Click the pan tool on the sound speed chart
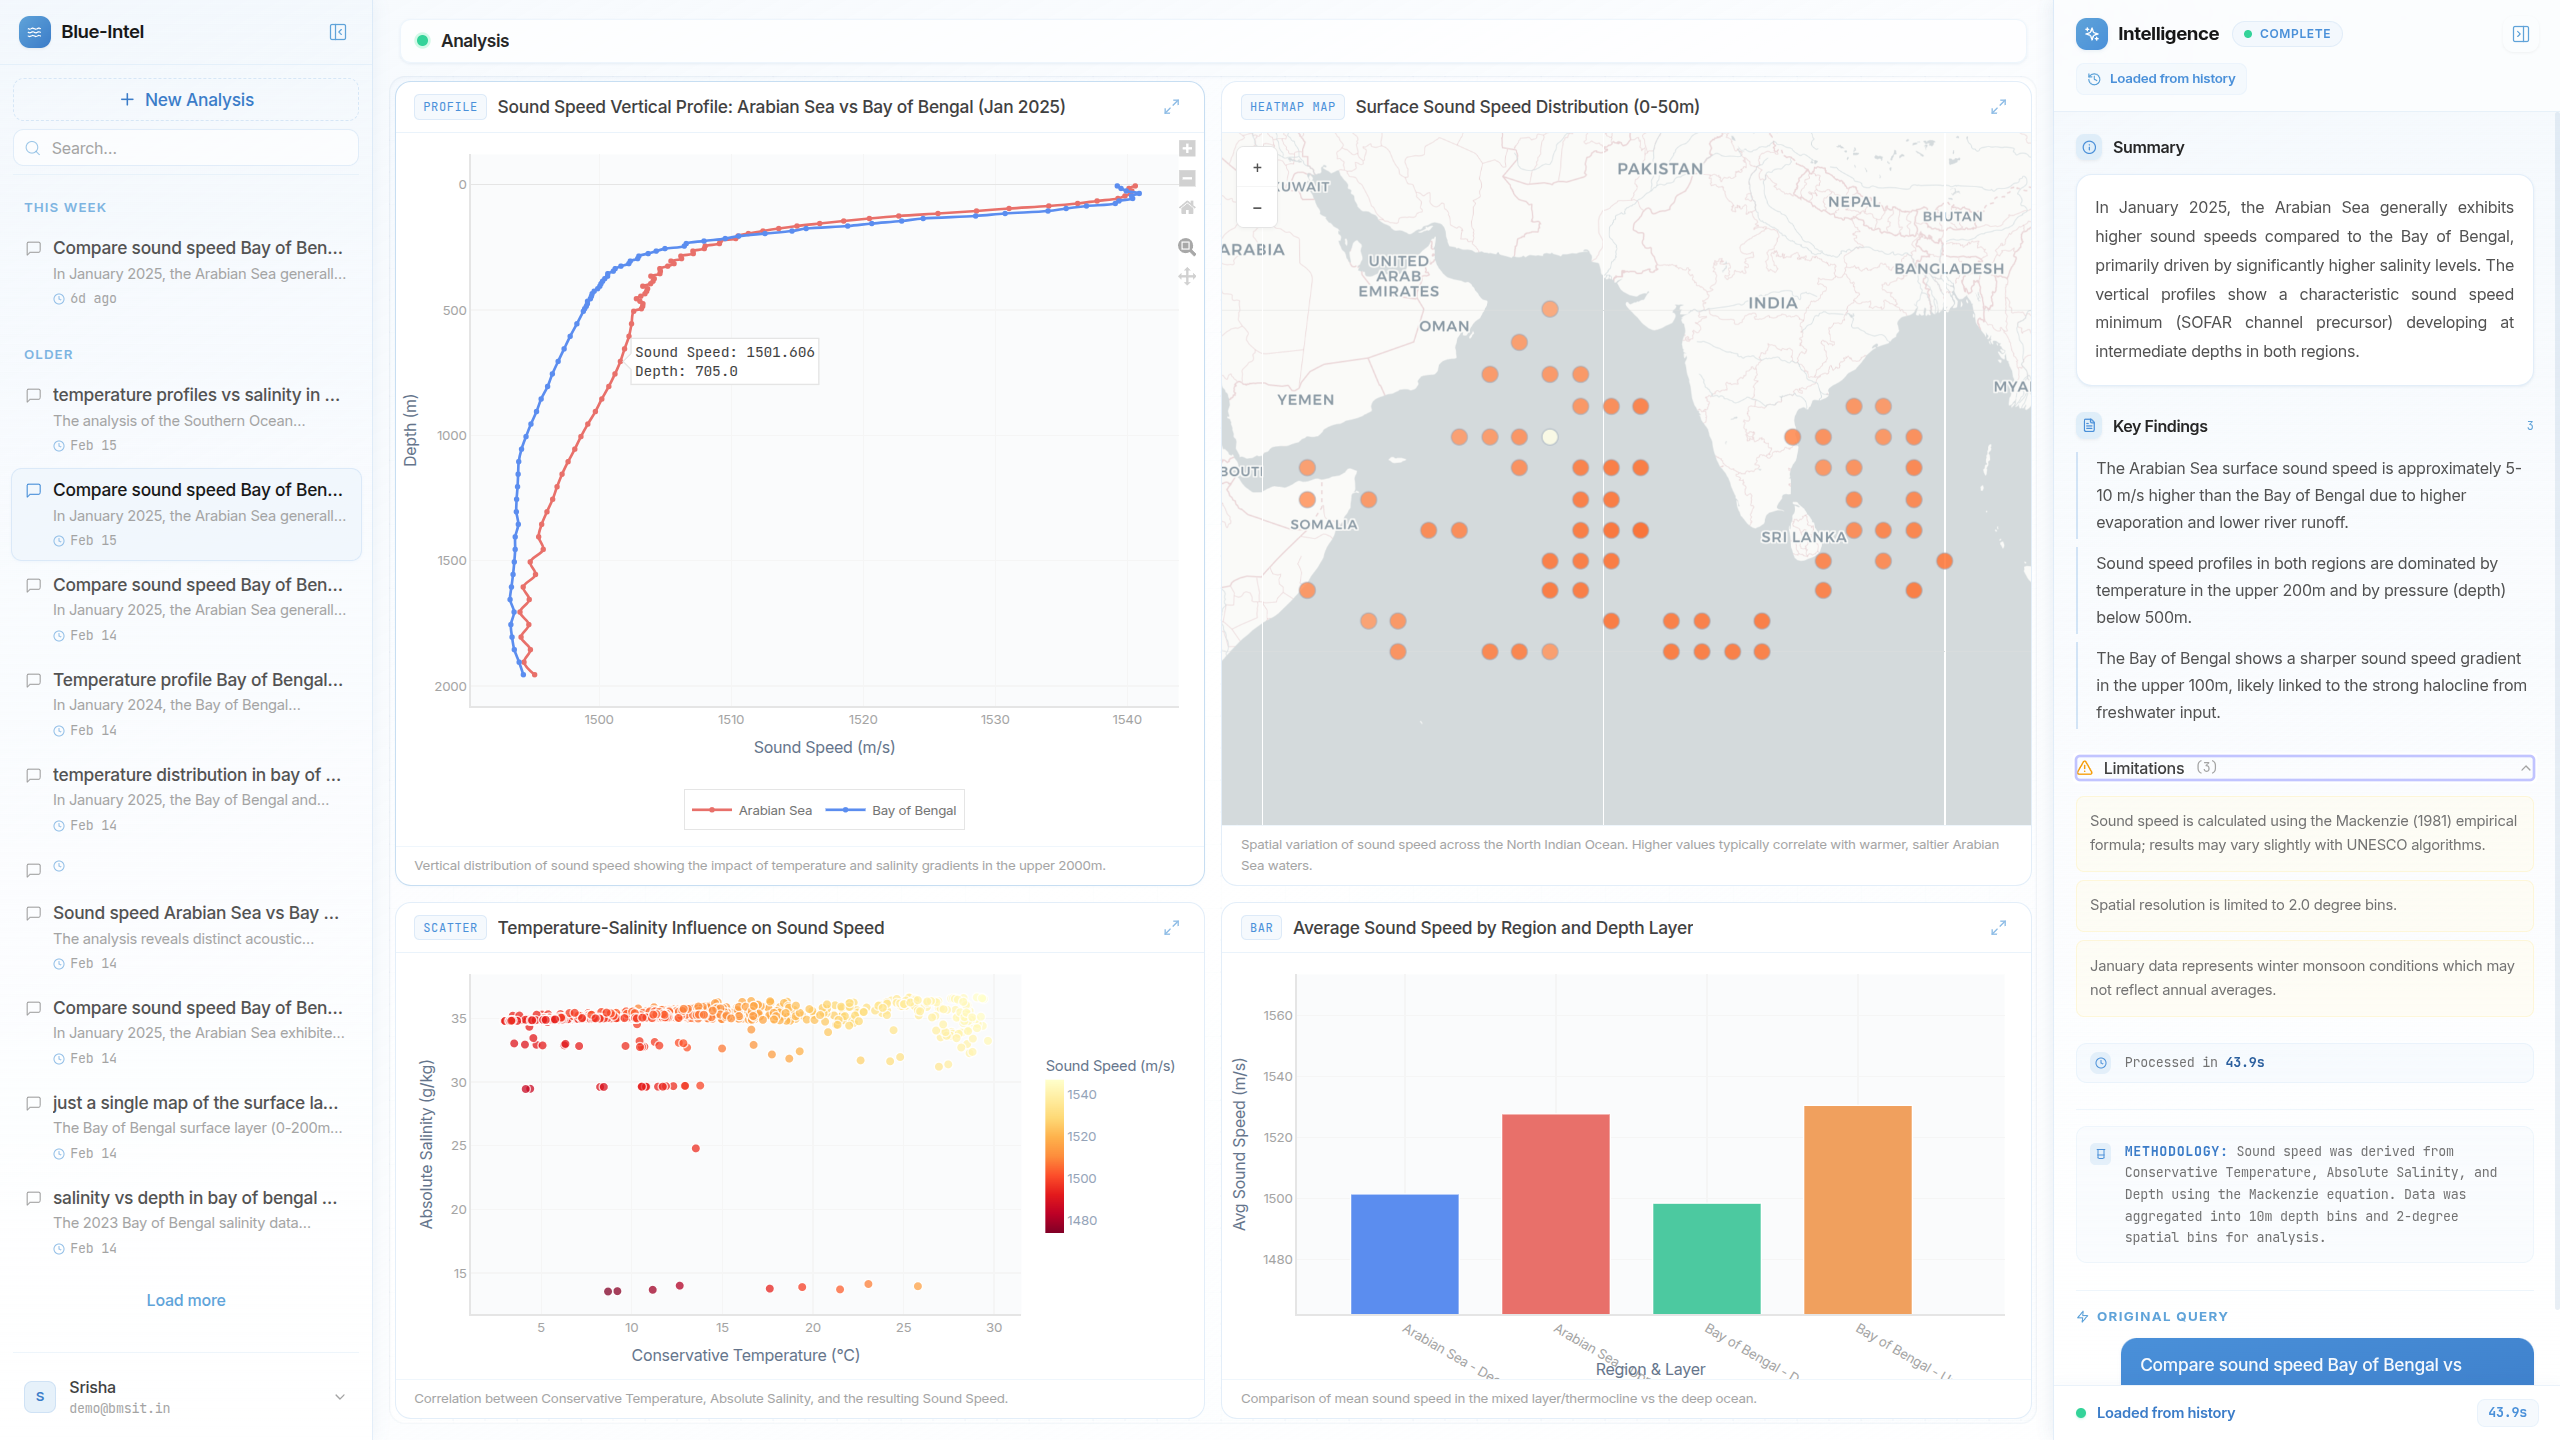Screen dimensions: 2560x1440 pos(1186,276)
